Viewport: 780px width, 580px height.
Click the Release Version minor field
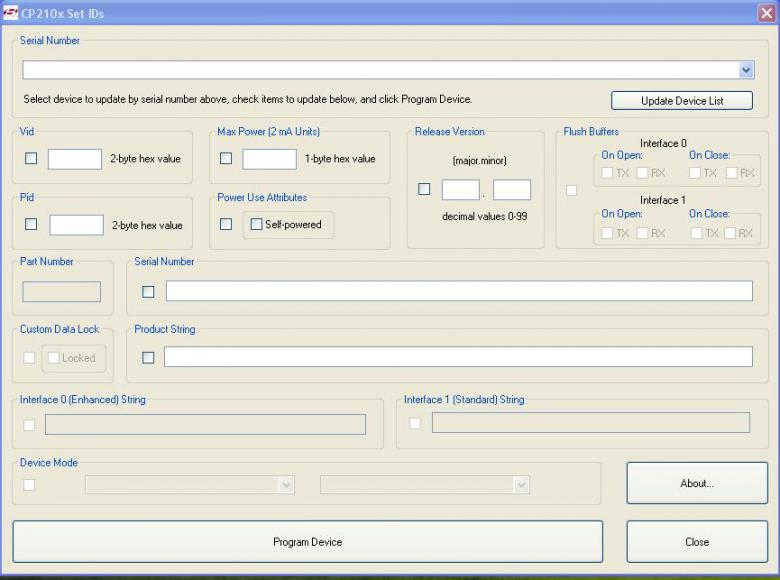point(512,190)
